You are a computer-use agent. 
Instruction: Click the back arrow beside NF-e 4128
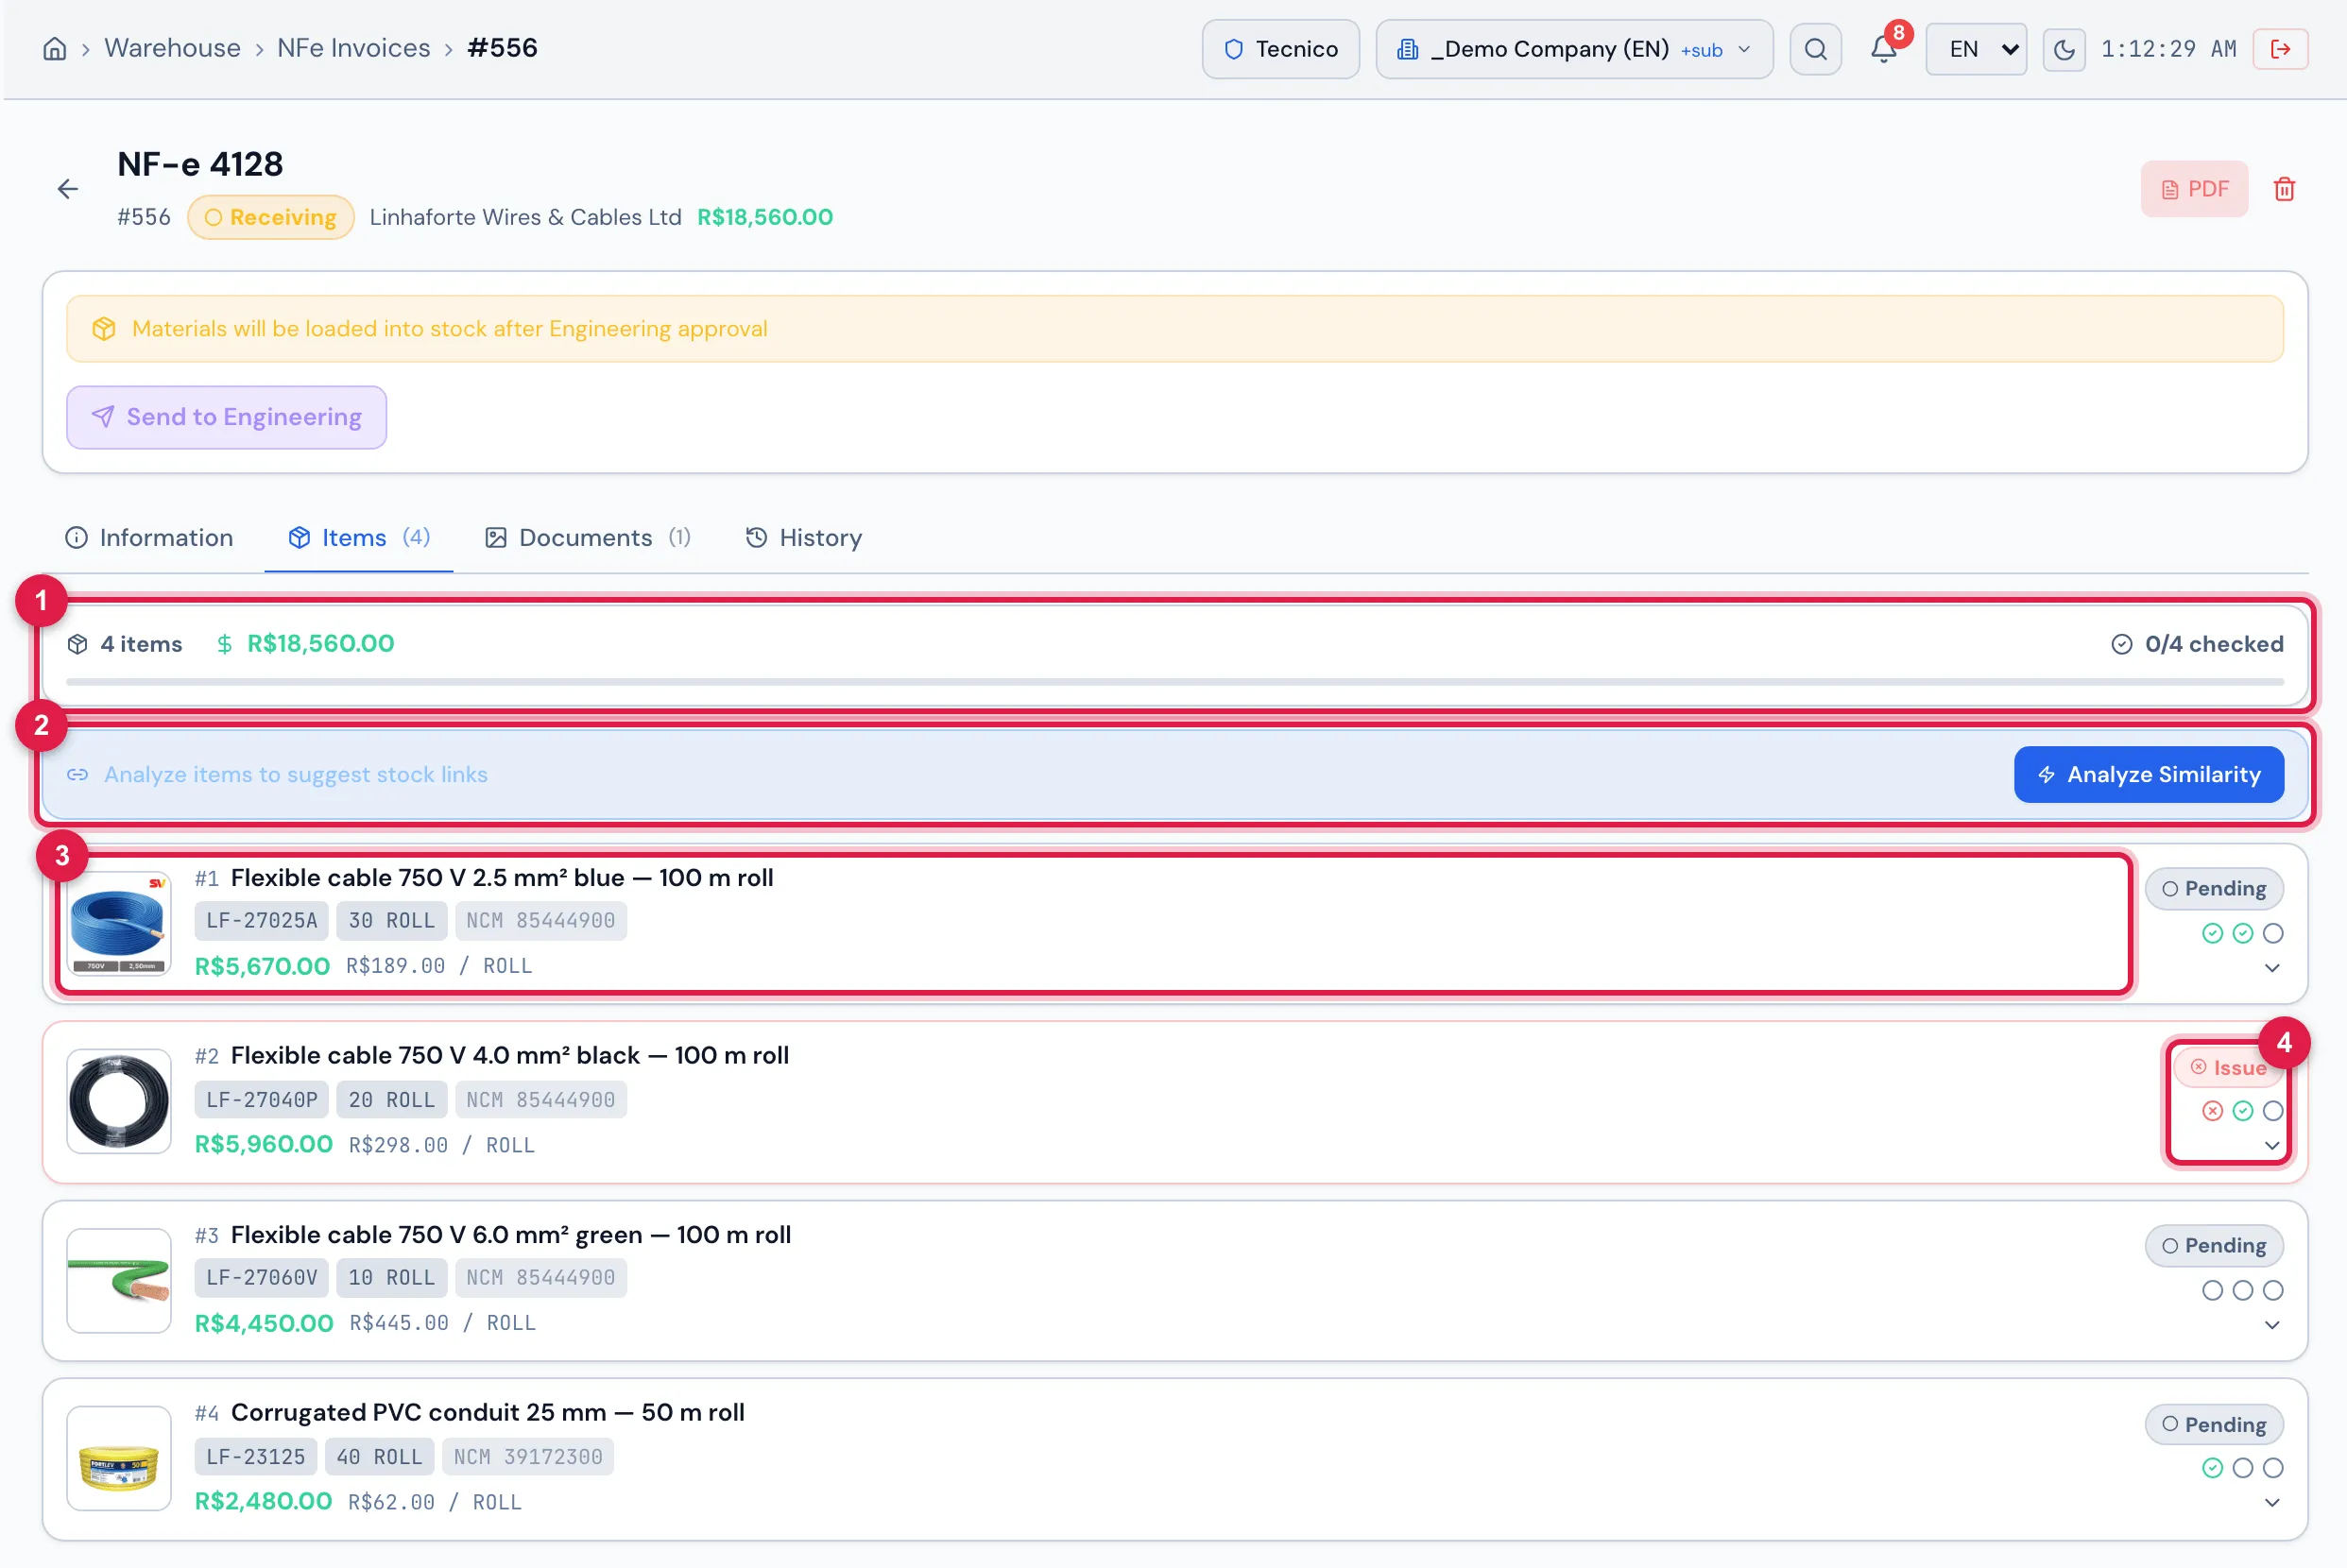67,189
